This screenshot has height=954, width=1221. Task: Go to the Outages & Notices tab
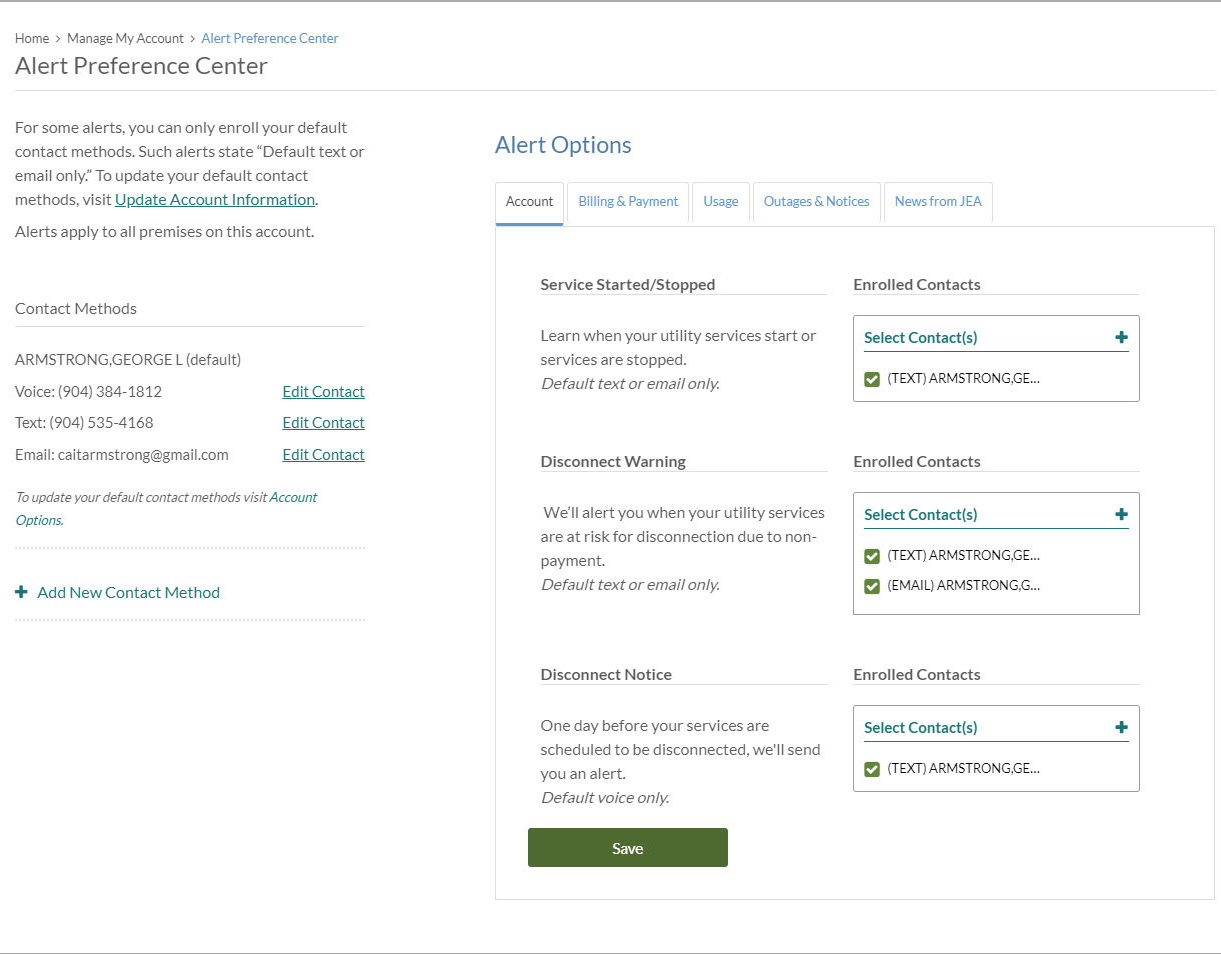tap(816, 202)
